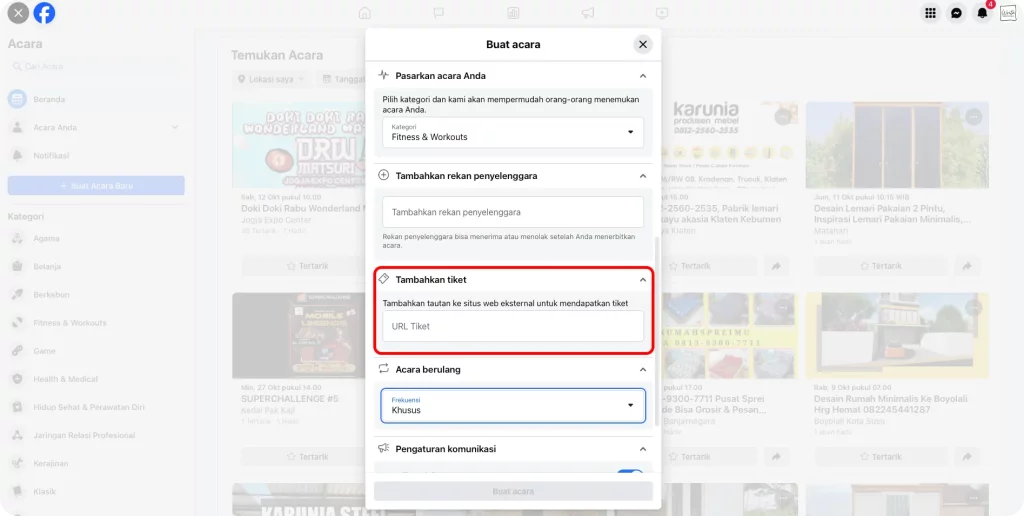The height and width of the screenshot is (516, 1024).
Task: Share the Desain Rumah Minimalis event
Action: (x=967, y=457)
